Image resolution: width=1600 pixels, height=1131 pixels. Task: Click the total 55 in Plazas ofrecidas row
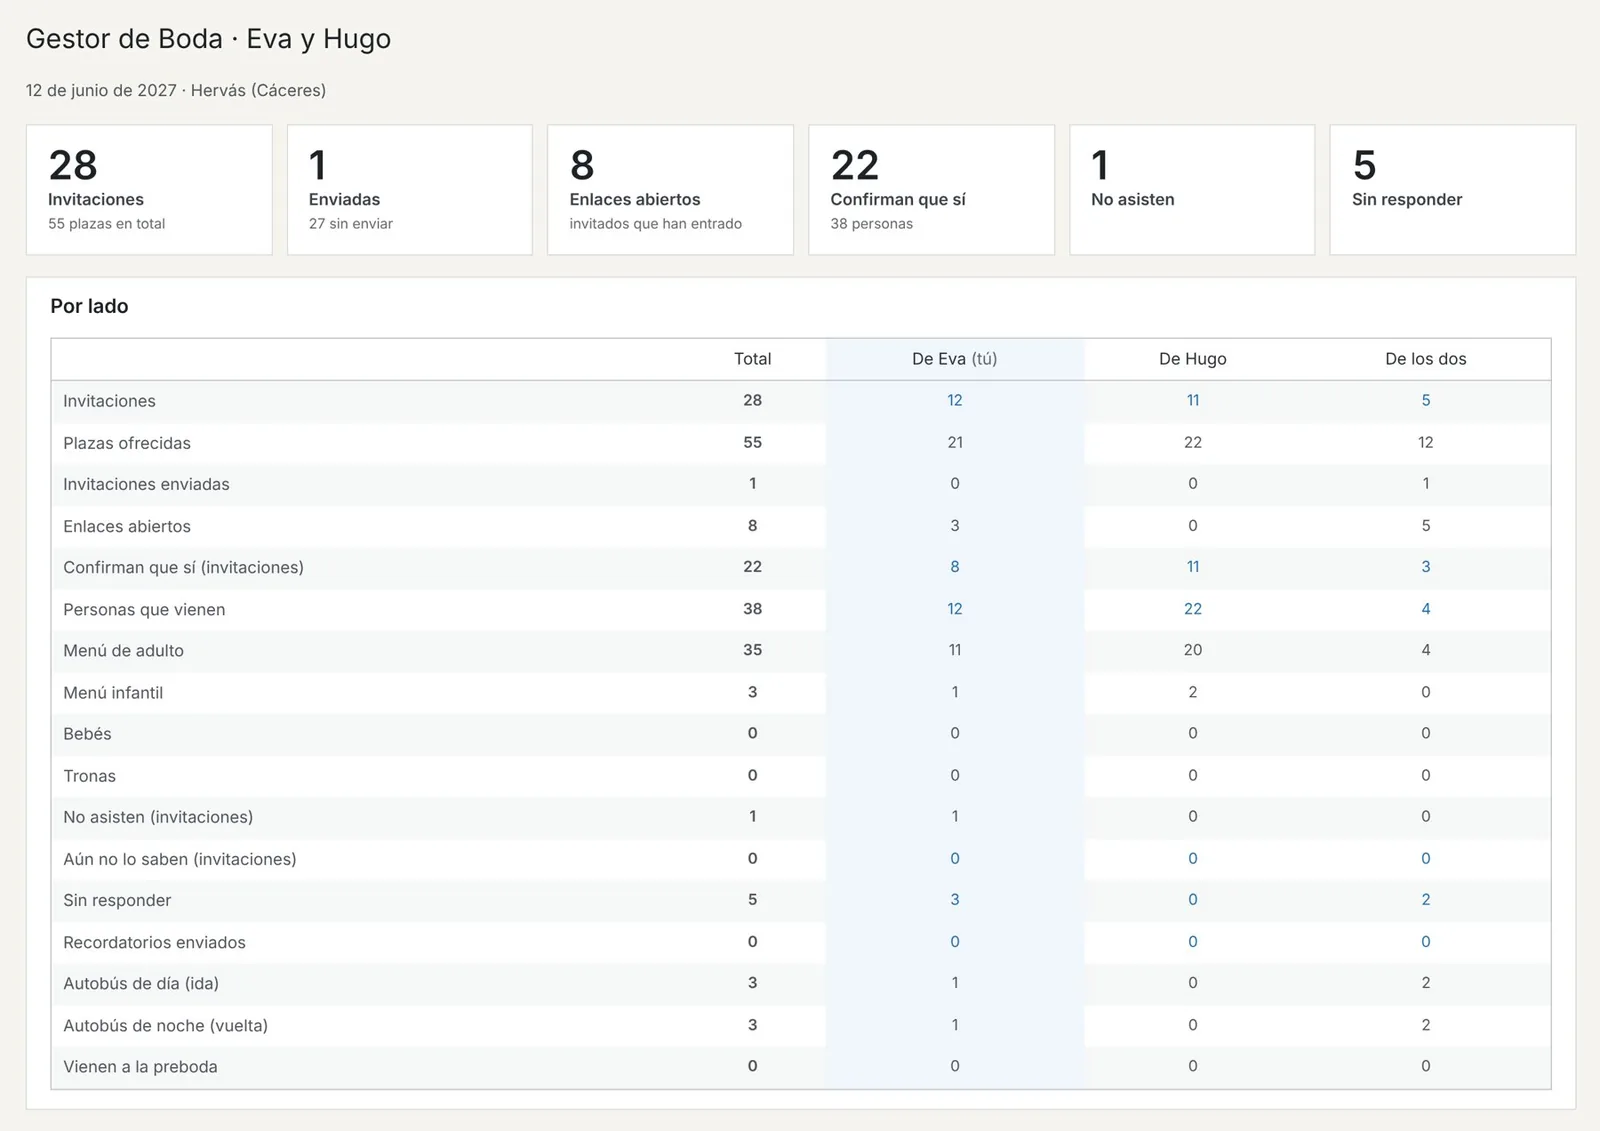(753, 442)
